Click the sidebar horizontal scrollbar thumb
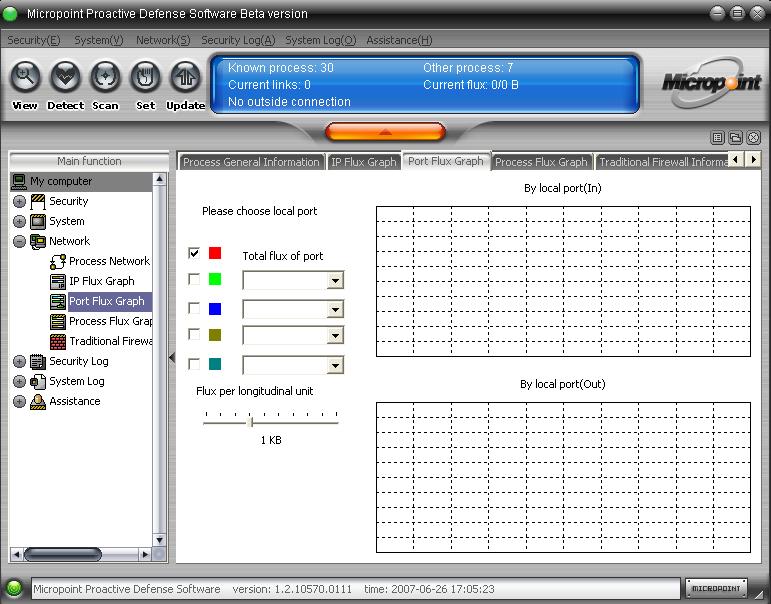This screenshot has width=771, height=604. point(62,554)
